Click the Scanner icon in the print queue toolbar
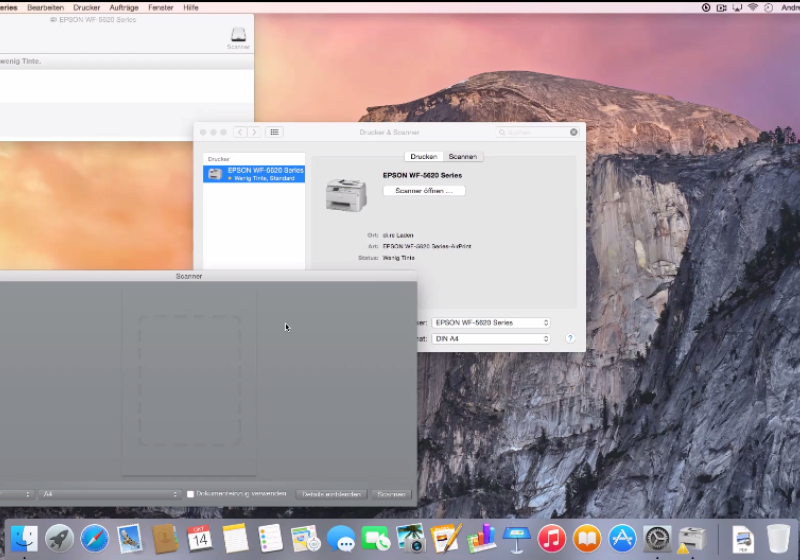800x560 pixels. [x=238, y=36]
